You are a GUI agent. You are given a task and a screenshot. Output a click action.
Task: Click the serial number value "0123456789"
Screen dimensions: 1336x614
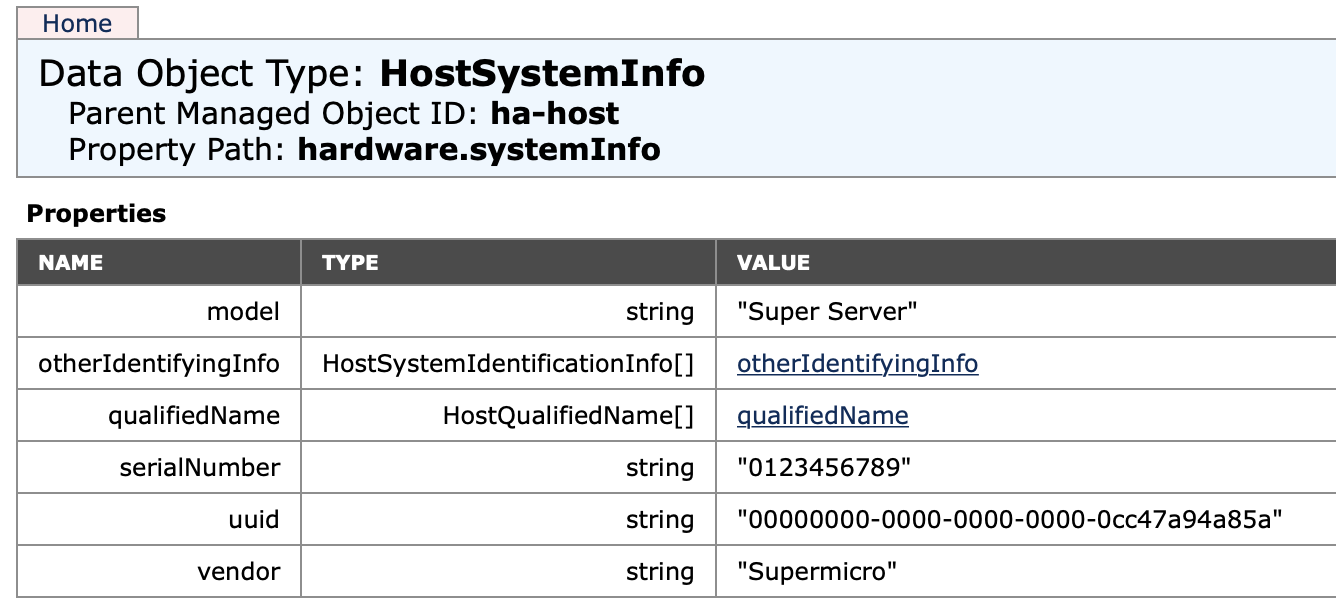(824, 468)
